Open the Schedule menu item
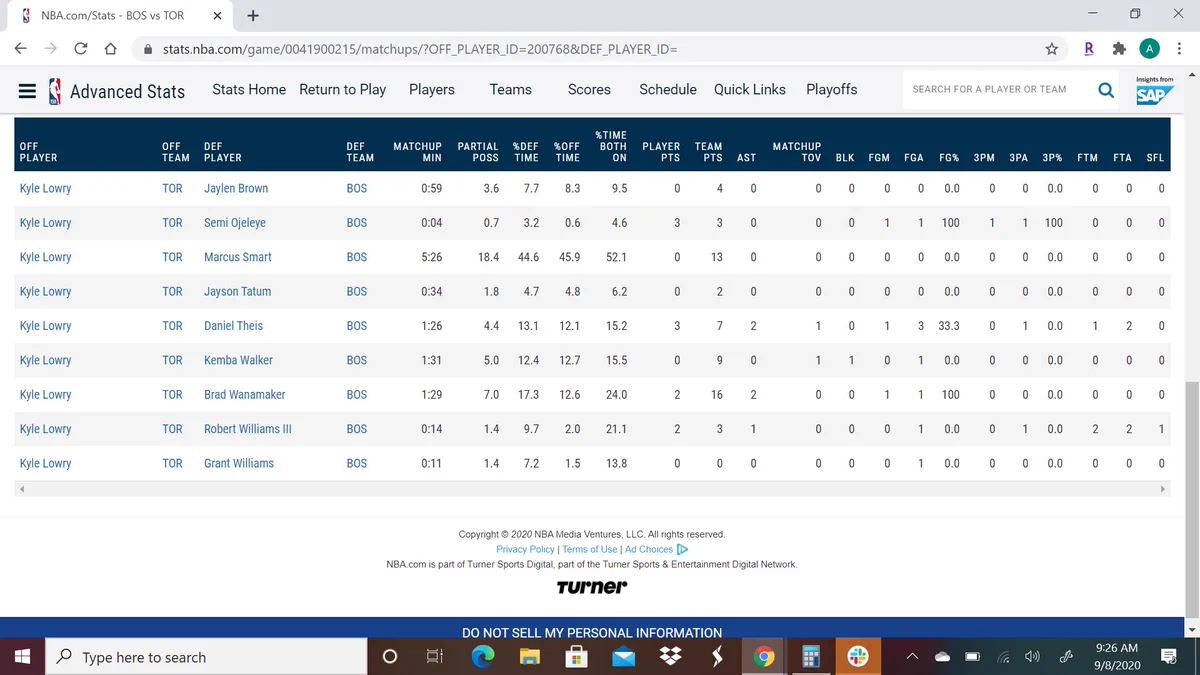1200x675 pixels. pos(668,89)
